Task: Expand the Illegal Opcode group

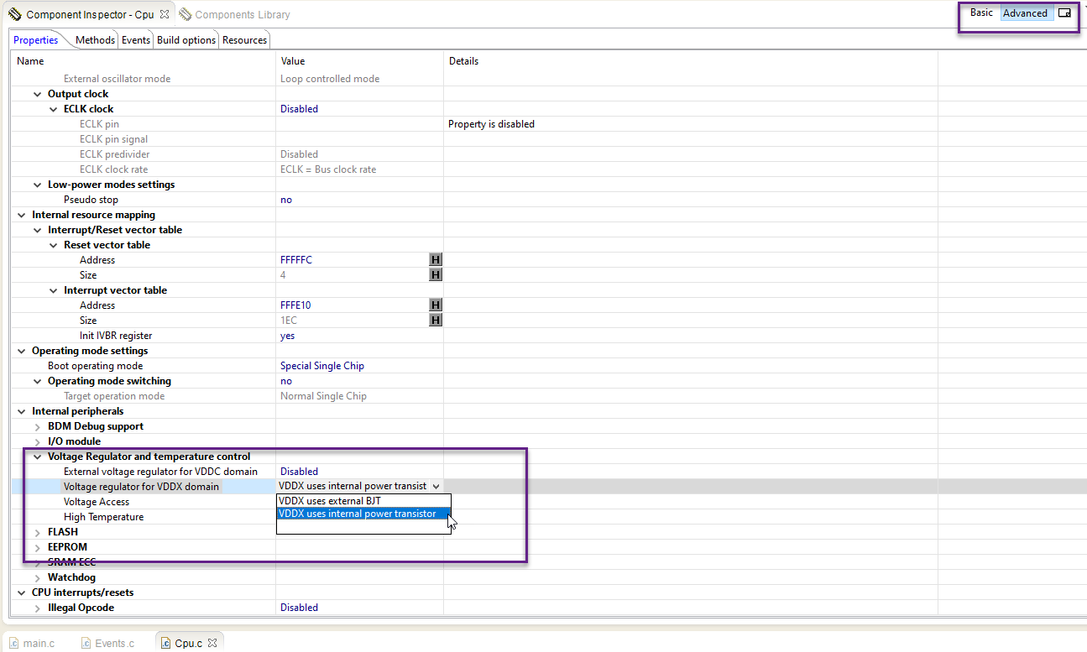Action: click(x=37, y=608)
